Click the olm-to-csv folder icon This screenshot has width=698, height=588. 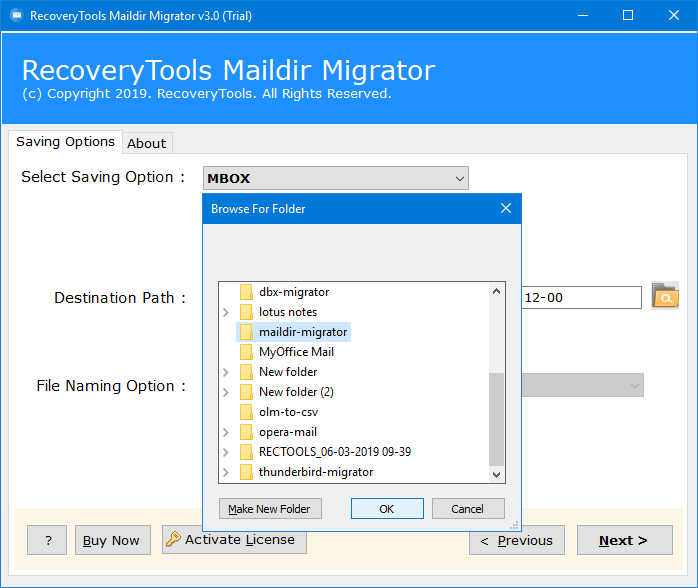[x=246, y=412]
